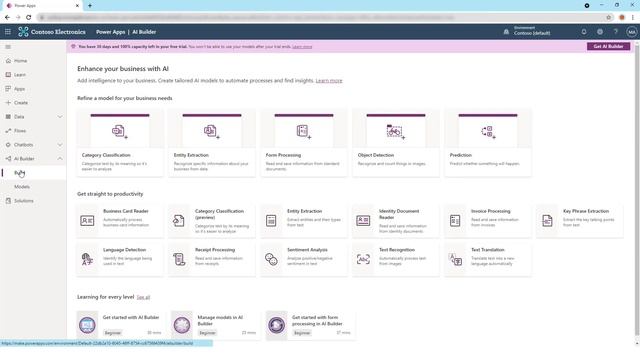Viewport: 640px width, 360px height.
Task: Click the page vertical scrollbar
Action: [x=637, y=192]
